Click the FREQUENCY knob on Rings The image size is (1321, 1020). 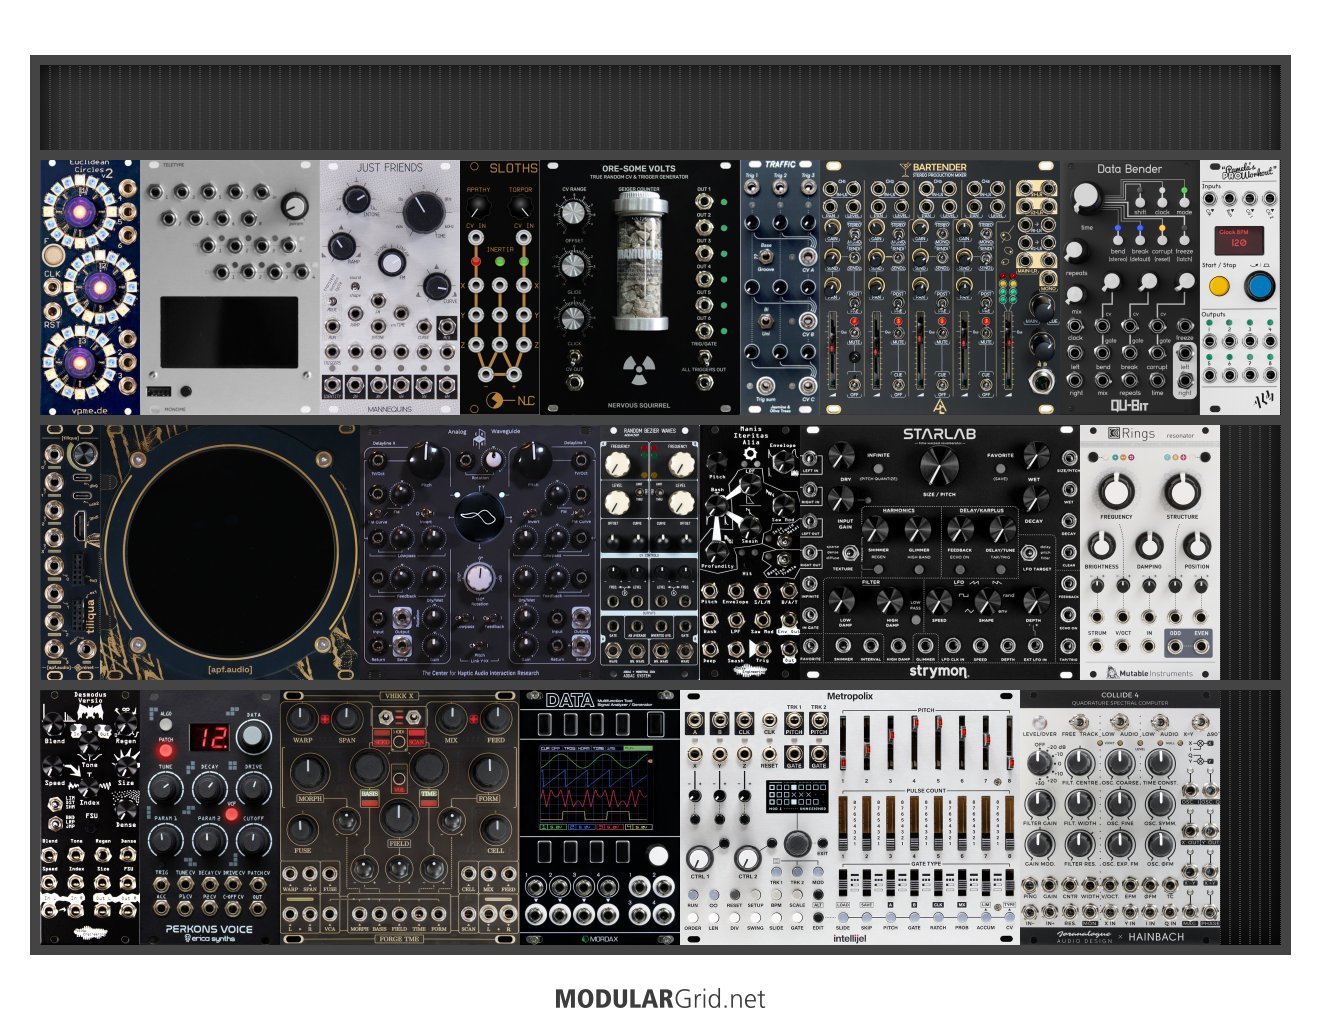pyautogui.click(x=1116, y=492)
